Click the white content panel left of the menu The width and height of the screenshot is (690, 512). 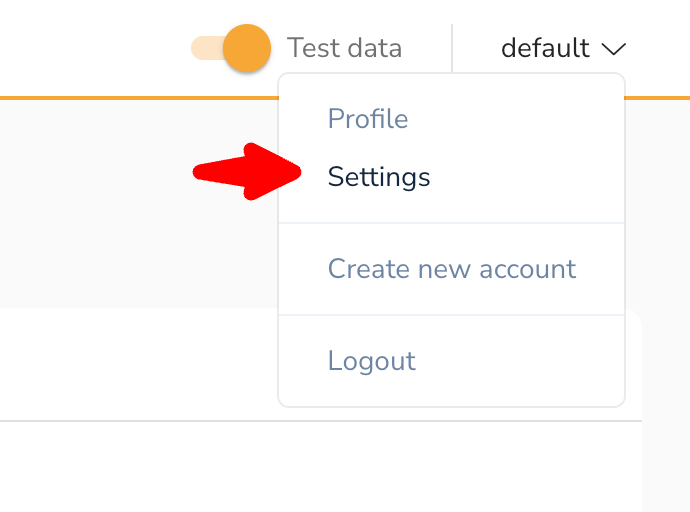tap(130, 365)
